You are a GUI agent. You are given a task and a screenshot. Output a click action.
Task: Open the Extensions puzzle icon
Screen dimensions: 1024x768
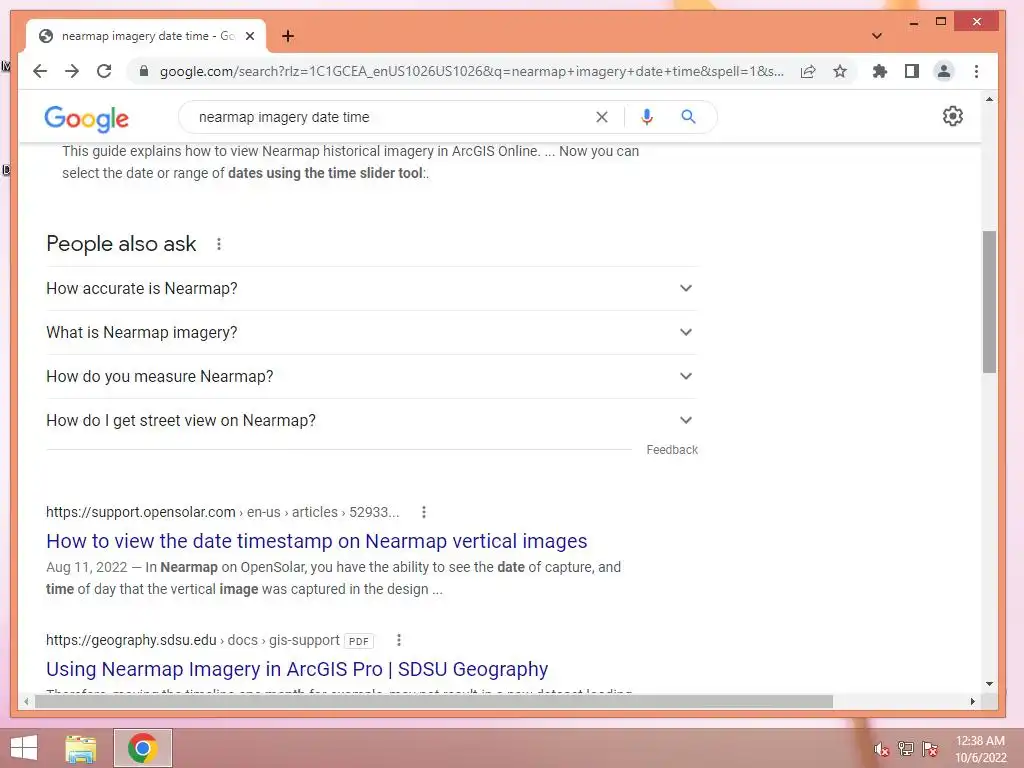click(880, 71)
